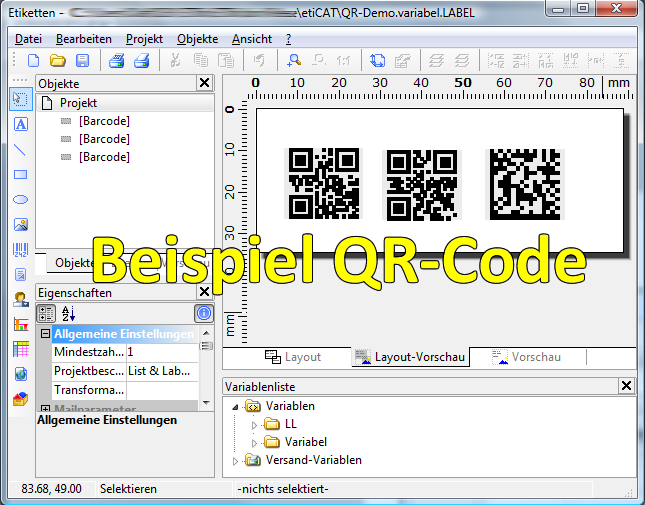The width and height of the screenshot is (645, 505).
Task: Select the Text object tool
Action: [21, 124]
